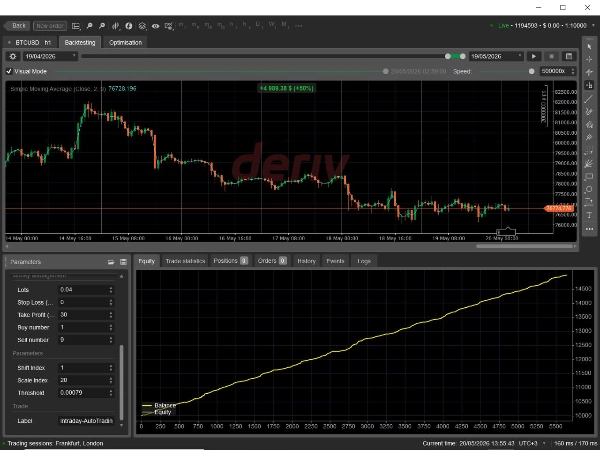Select the trend line drawing tool
The height and width of the screenshot is (450, 600).
(x=589, y=99)
